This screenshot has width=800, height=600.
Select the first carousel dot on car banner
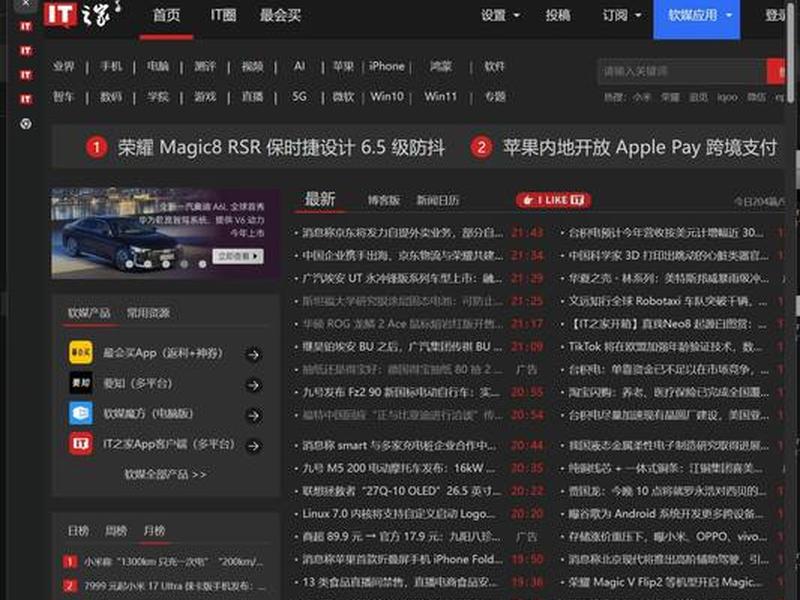pos(130,264)
